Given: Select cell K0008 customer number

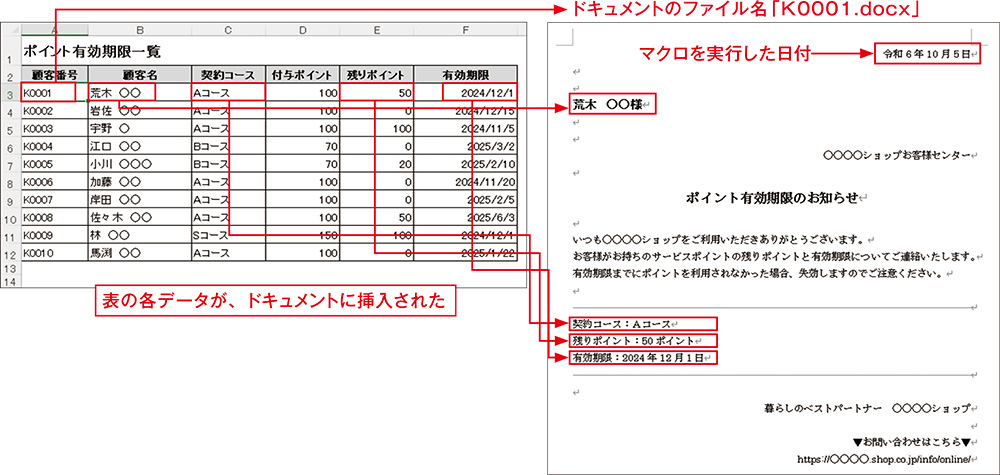Looking at the screenshot, I should click(55, 217).
